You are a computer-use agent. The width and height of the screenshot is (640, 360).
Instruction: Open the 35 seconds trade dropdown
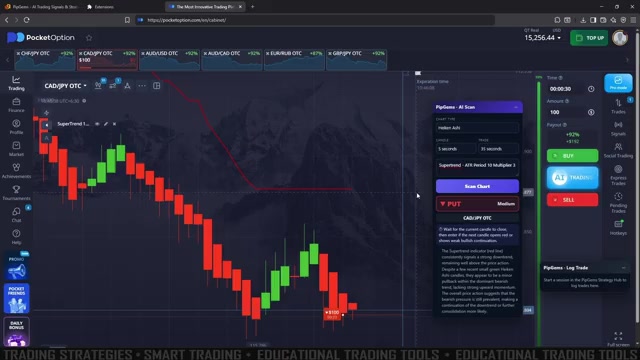(498, 149)
